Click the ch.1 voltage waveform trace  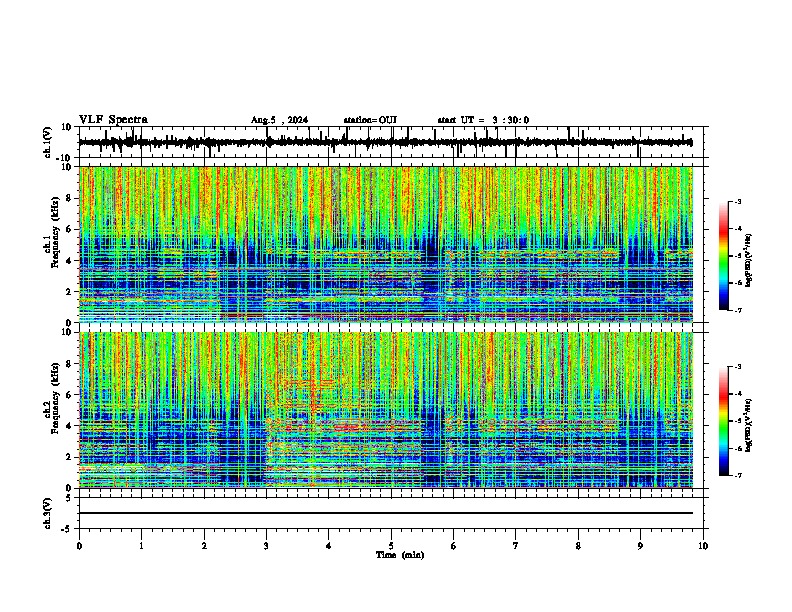point(385,142)
